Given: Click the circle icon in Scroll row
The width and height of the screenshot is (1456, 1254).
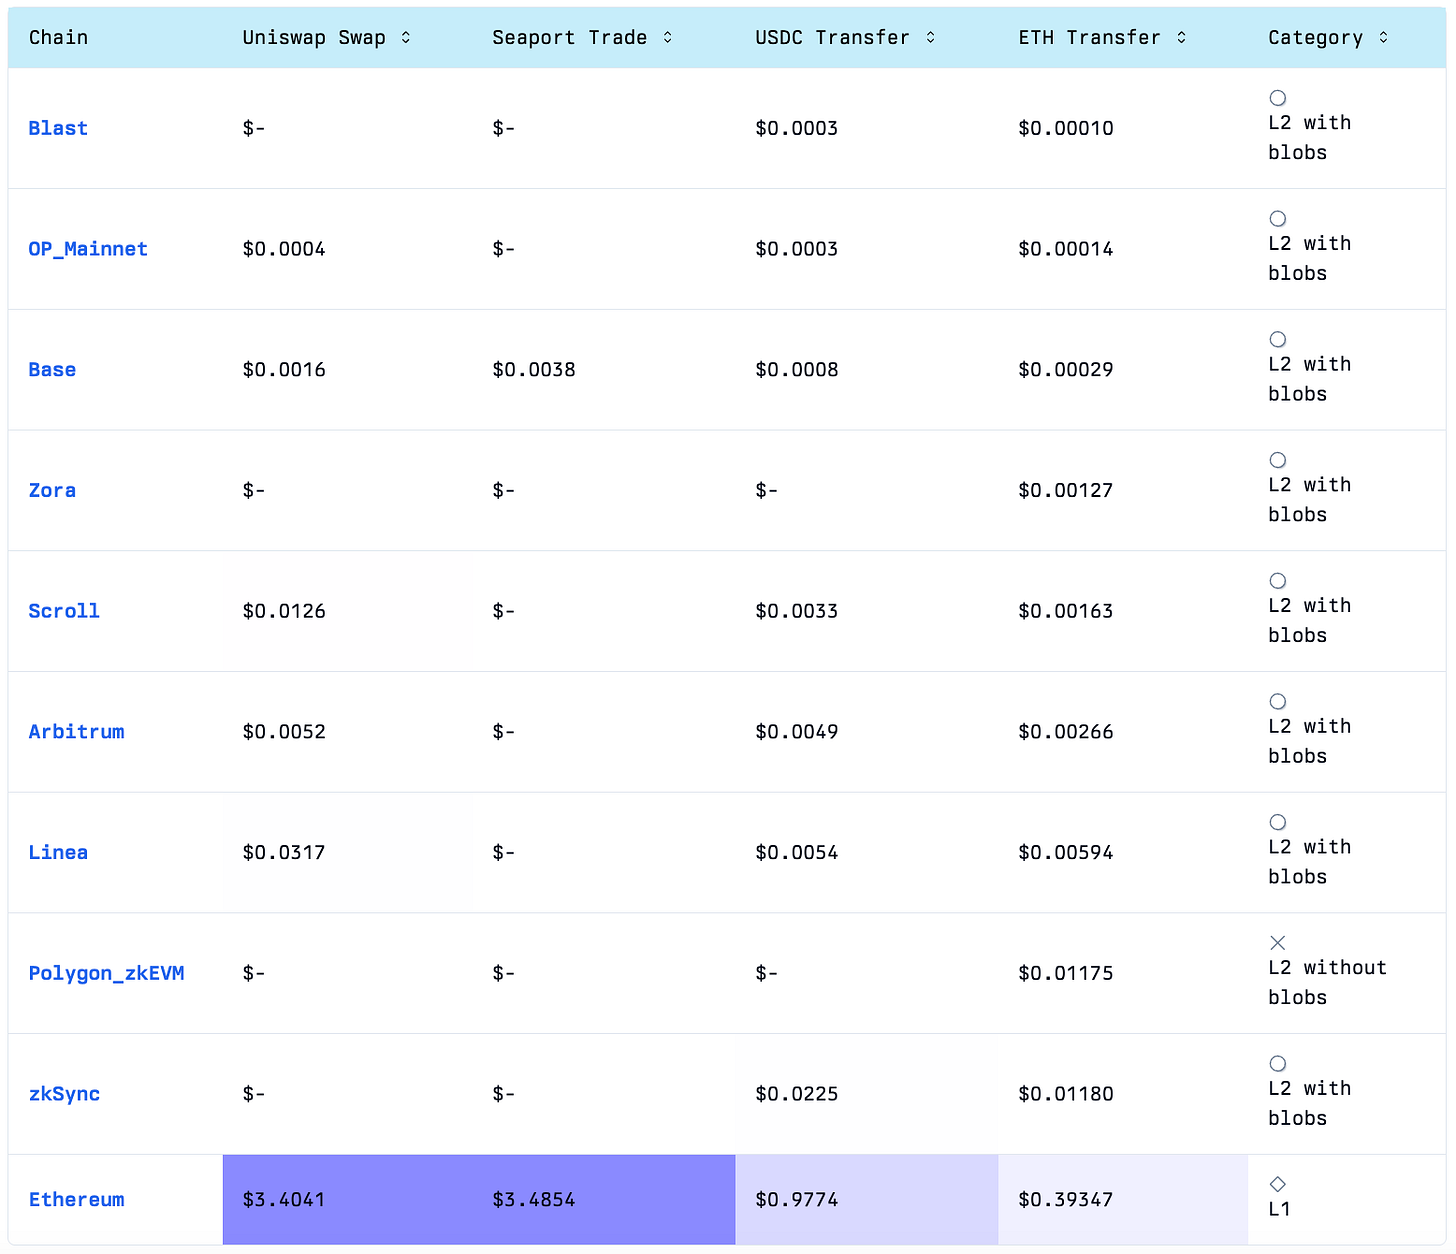Looking at the screenshot, I should [1278, 581].
